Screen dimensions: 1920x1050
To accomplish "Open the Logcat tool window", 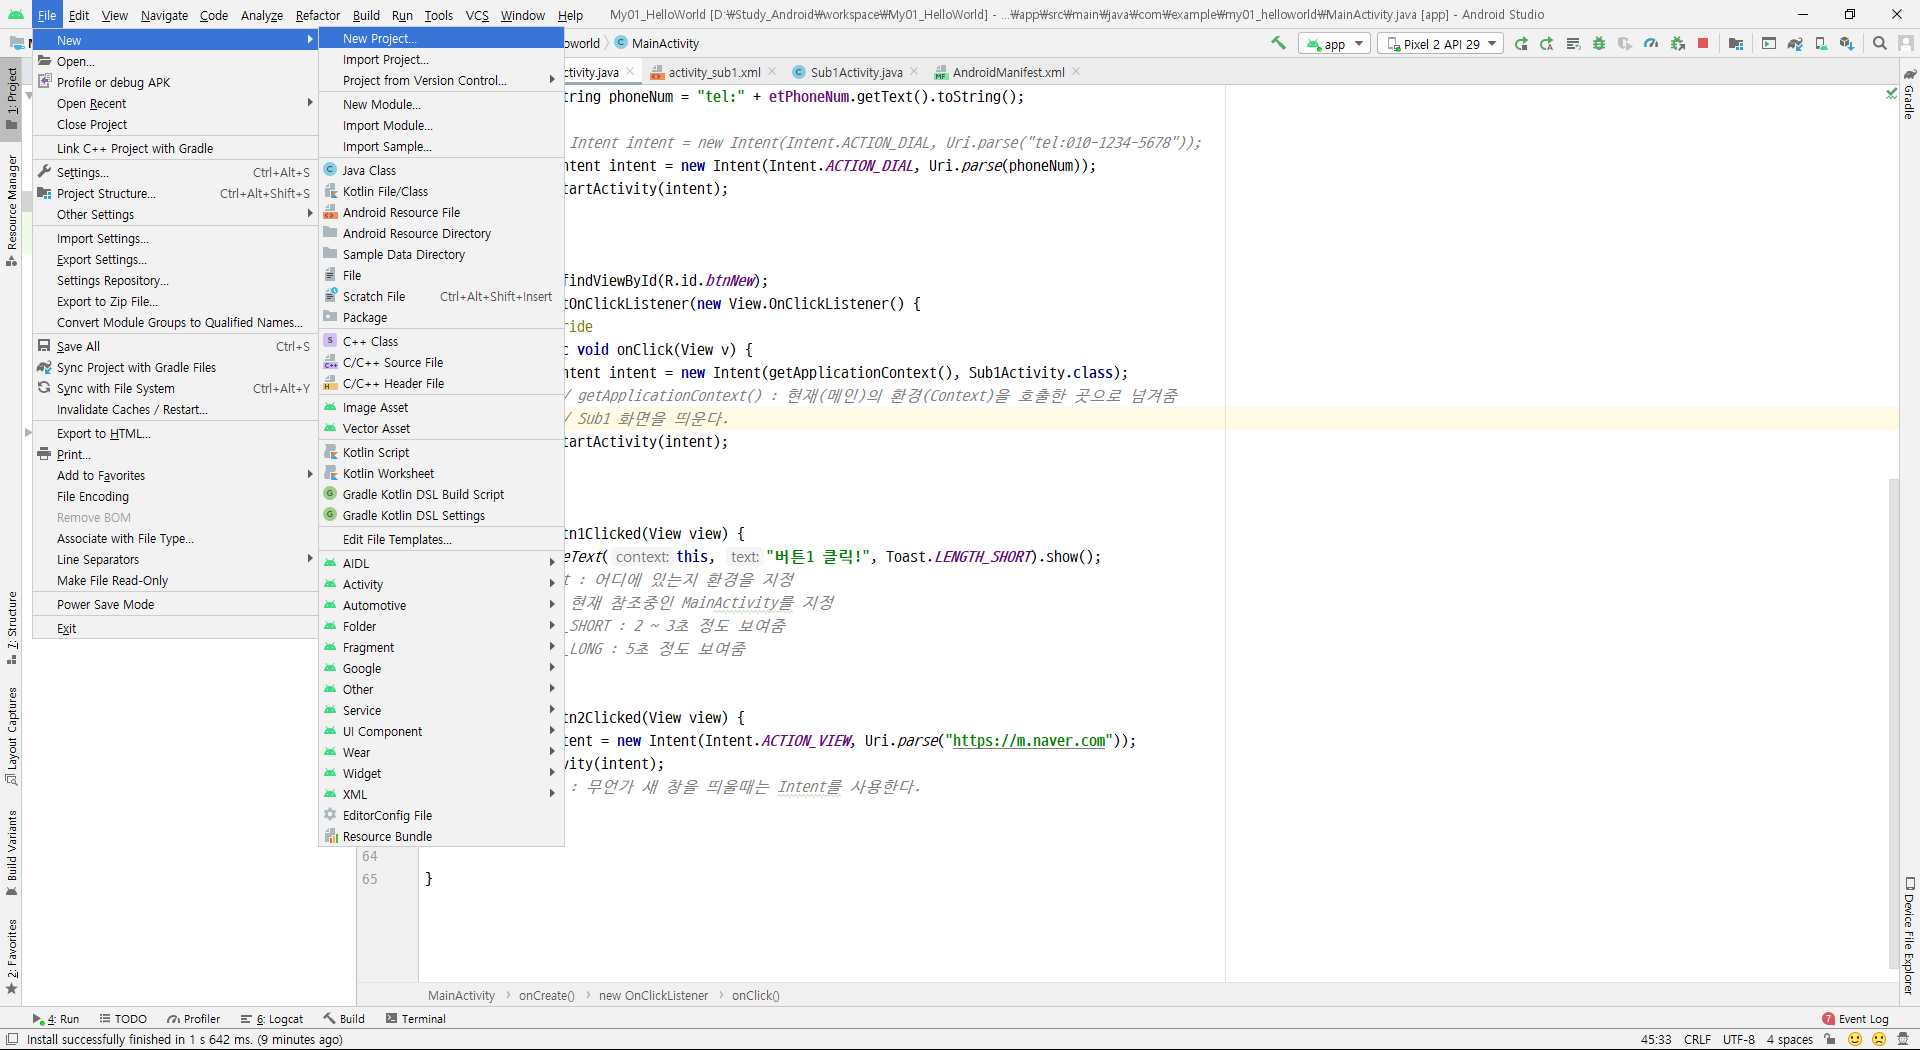I will coord(272,1019).
